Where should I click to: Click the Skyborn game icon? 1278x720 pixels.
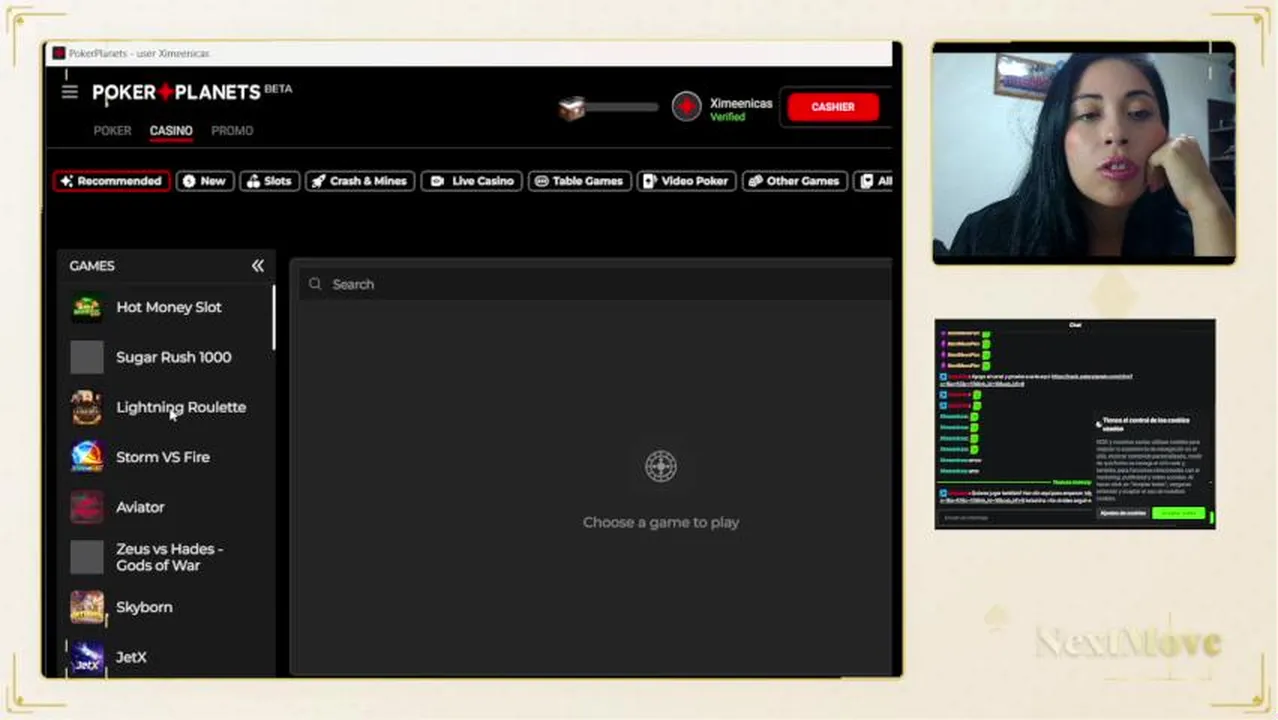(x=87, y=607)
